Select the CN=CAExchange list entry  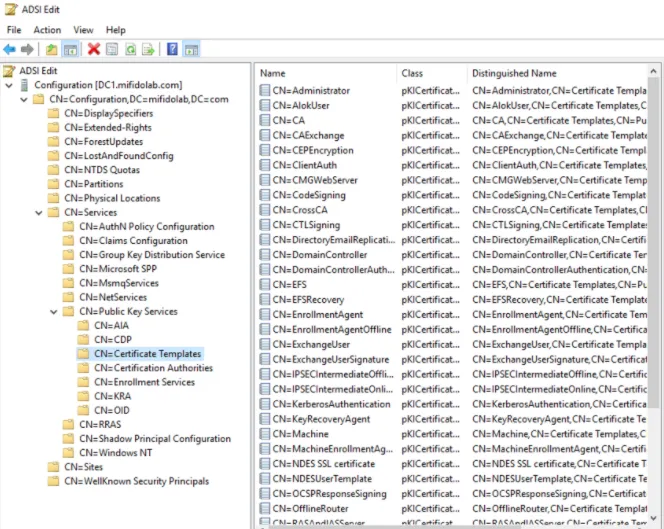coord(308,136)
